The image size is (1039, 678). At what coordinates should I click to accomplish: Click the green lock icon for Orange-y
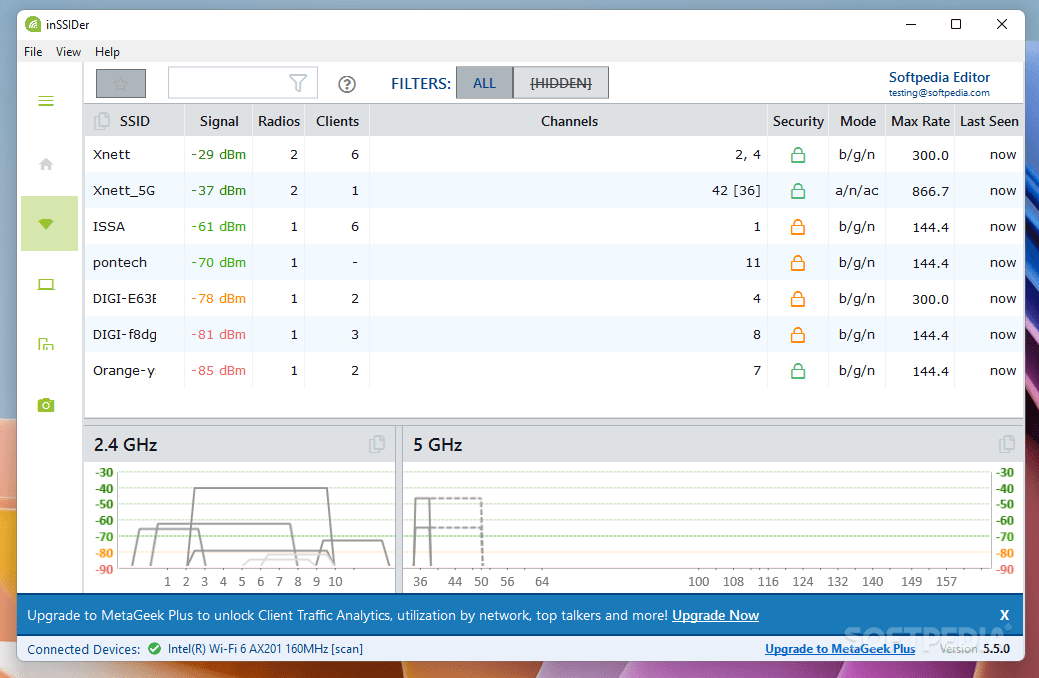pos(798,371)
